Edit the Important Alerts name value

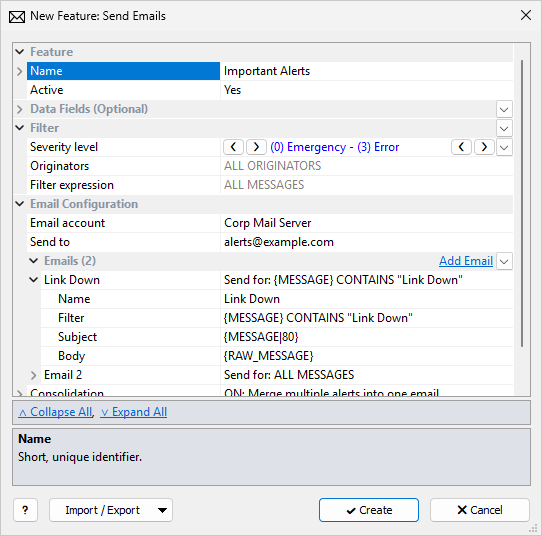click(x=366, y=71)
